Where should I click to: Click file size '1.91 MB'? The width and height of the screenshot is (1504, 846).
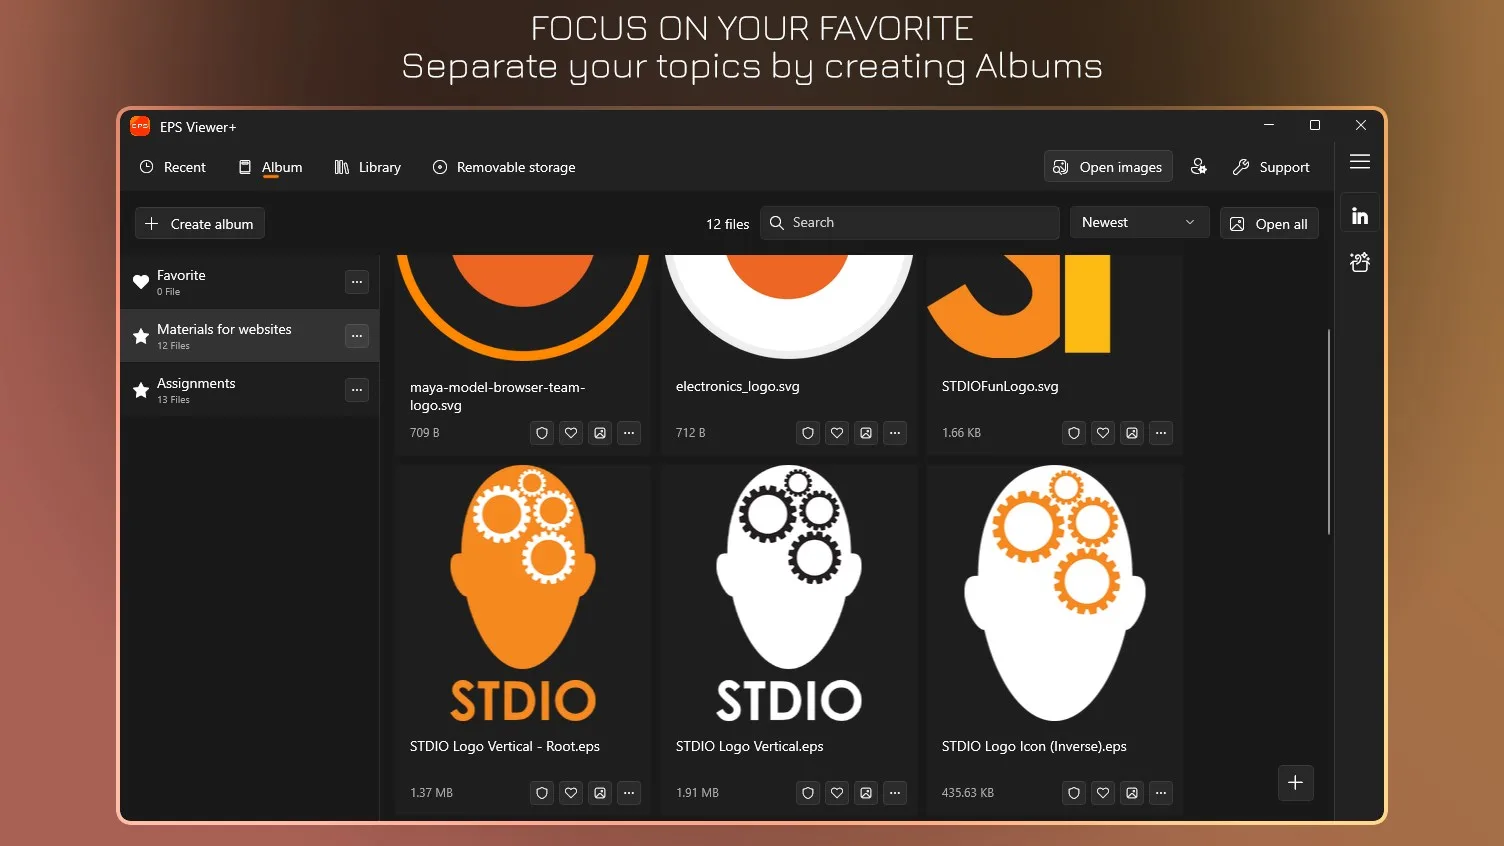pyautogui.click(x=697, y=793)
